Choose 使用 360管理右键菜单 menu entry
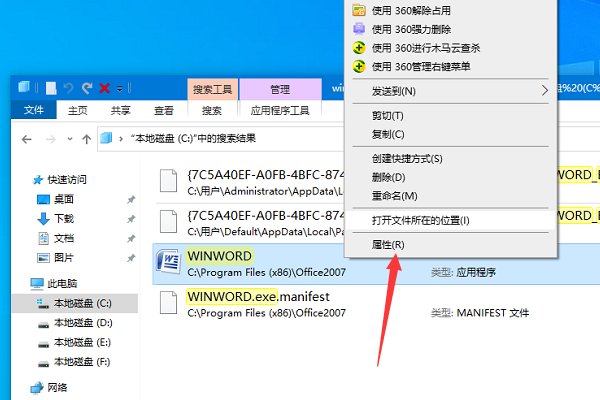 (421, 67)
